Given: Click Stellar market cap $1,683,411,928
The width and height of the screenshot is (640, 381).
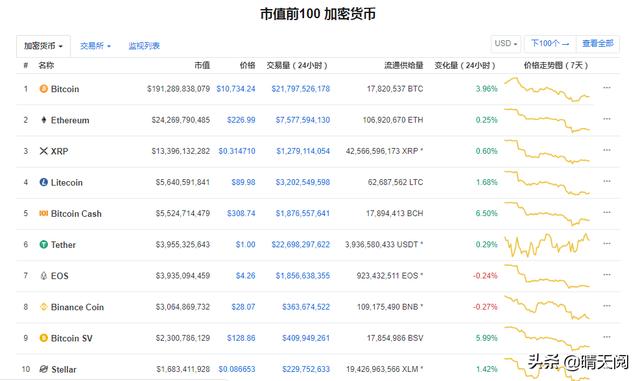Looking at the screenshot, I should point(183,369).
